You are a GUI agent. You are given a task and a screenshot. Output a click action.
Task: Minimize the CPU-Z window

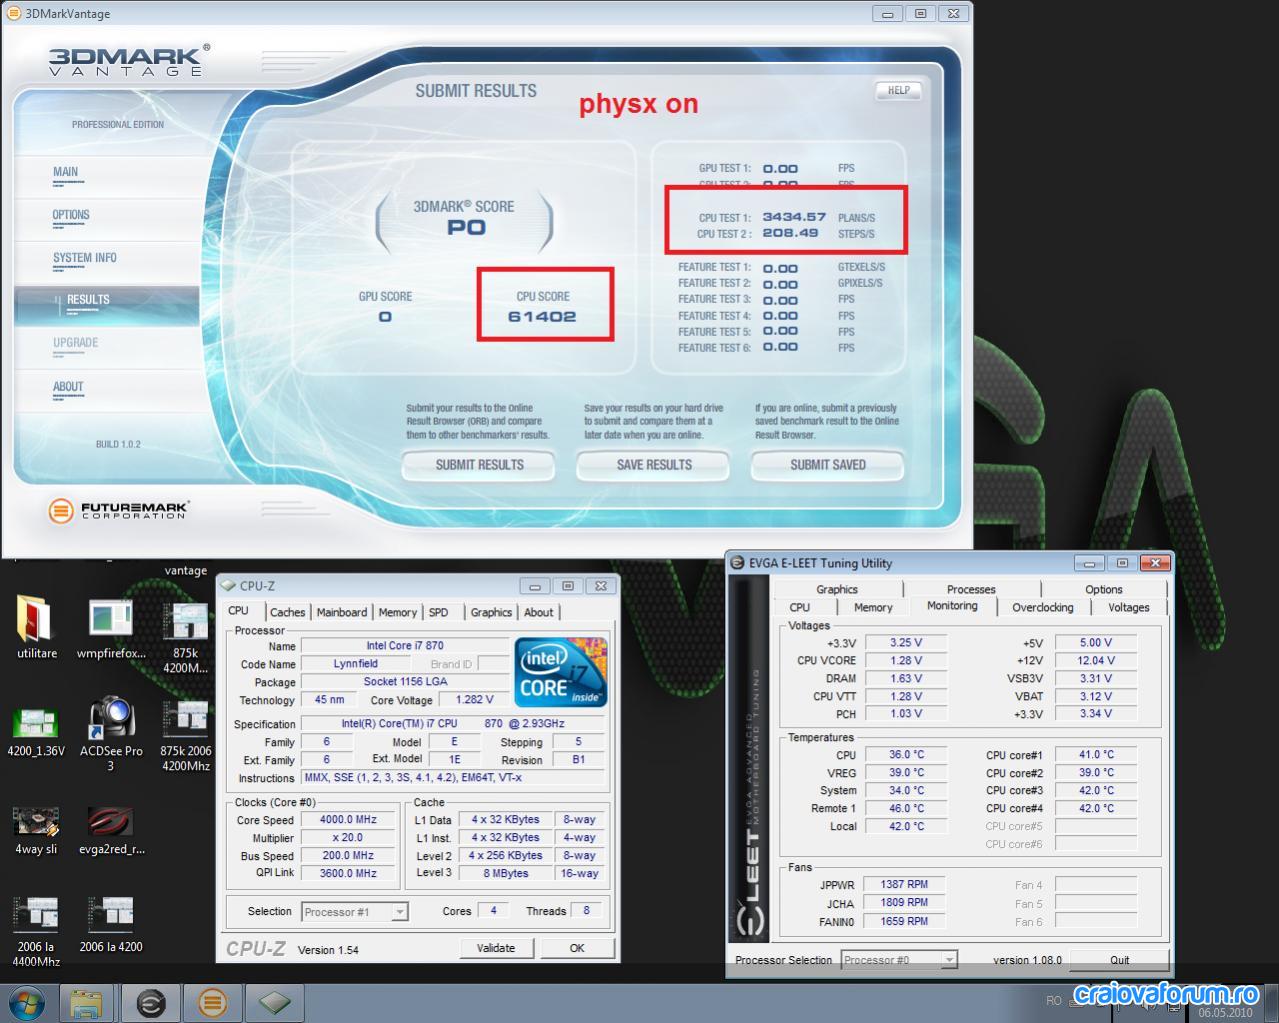pyautogui.click(x=535, y=586)
